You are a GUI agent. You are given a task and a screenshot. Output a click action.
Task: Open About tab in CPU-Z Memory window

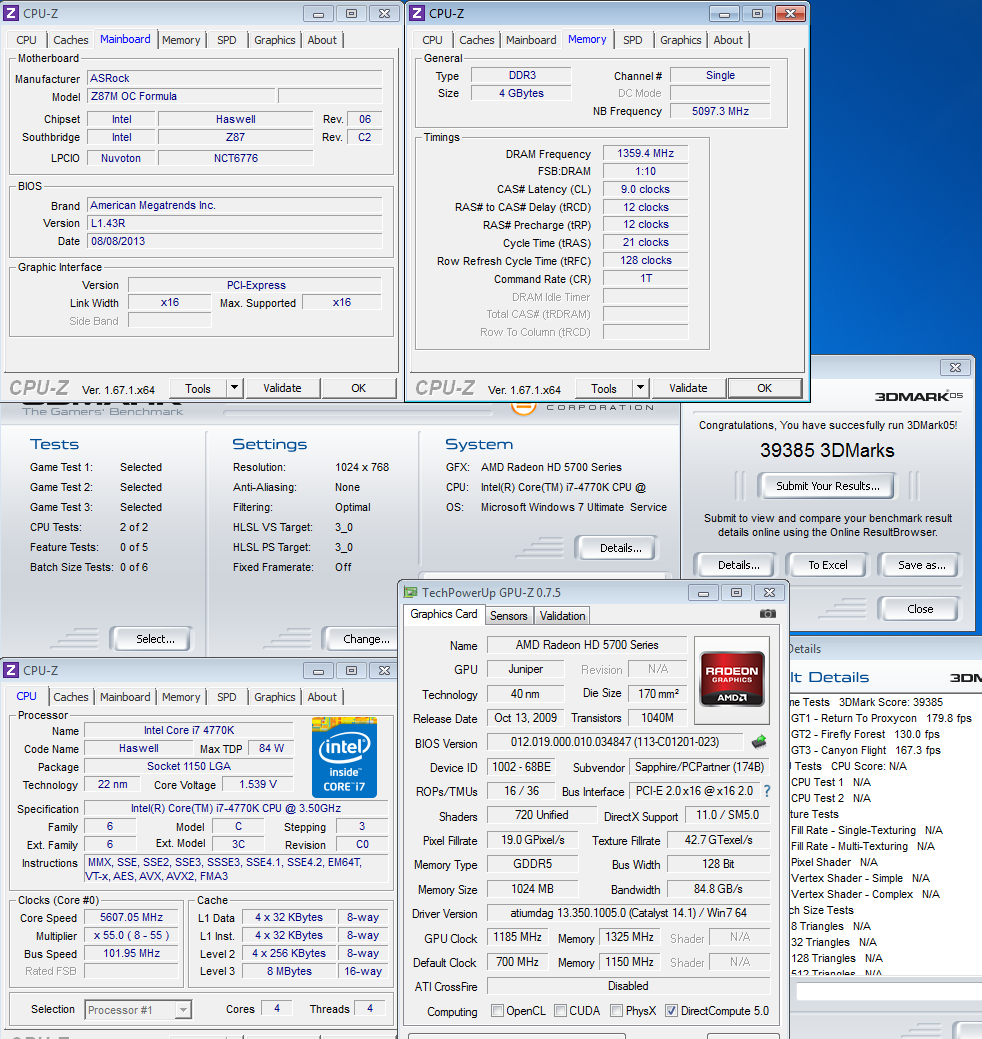[728, 40]
